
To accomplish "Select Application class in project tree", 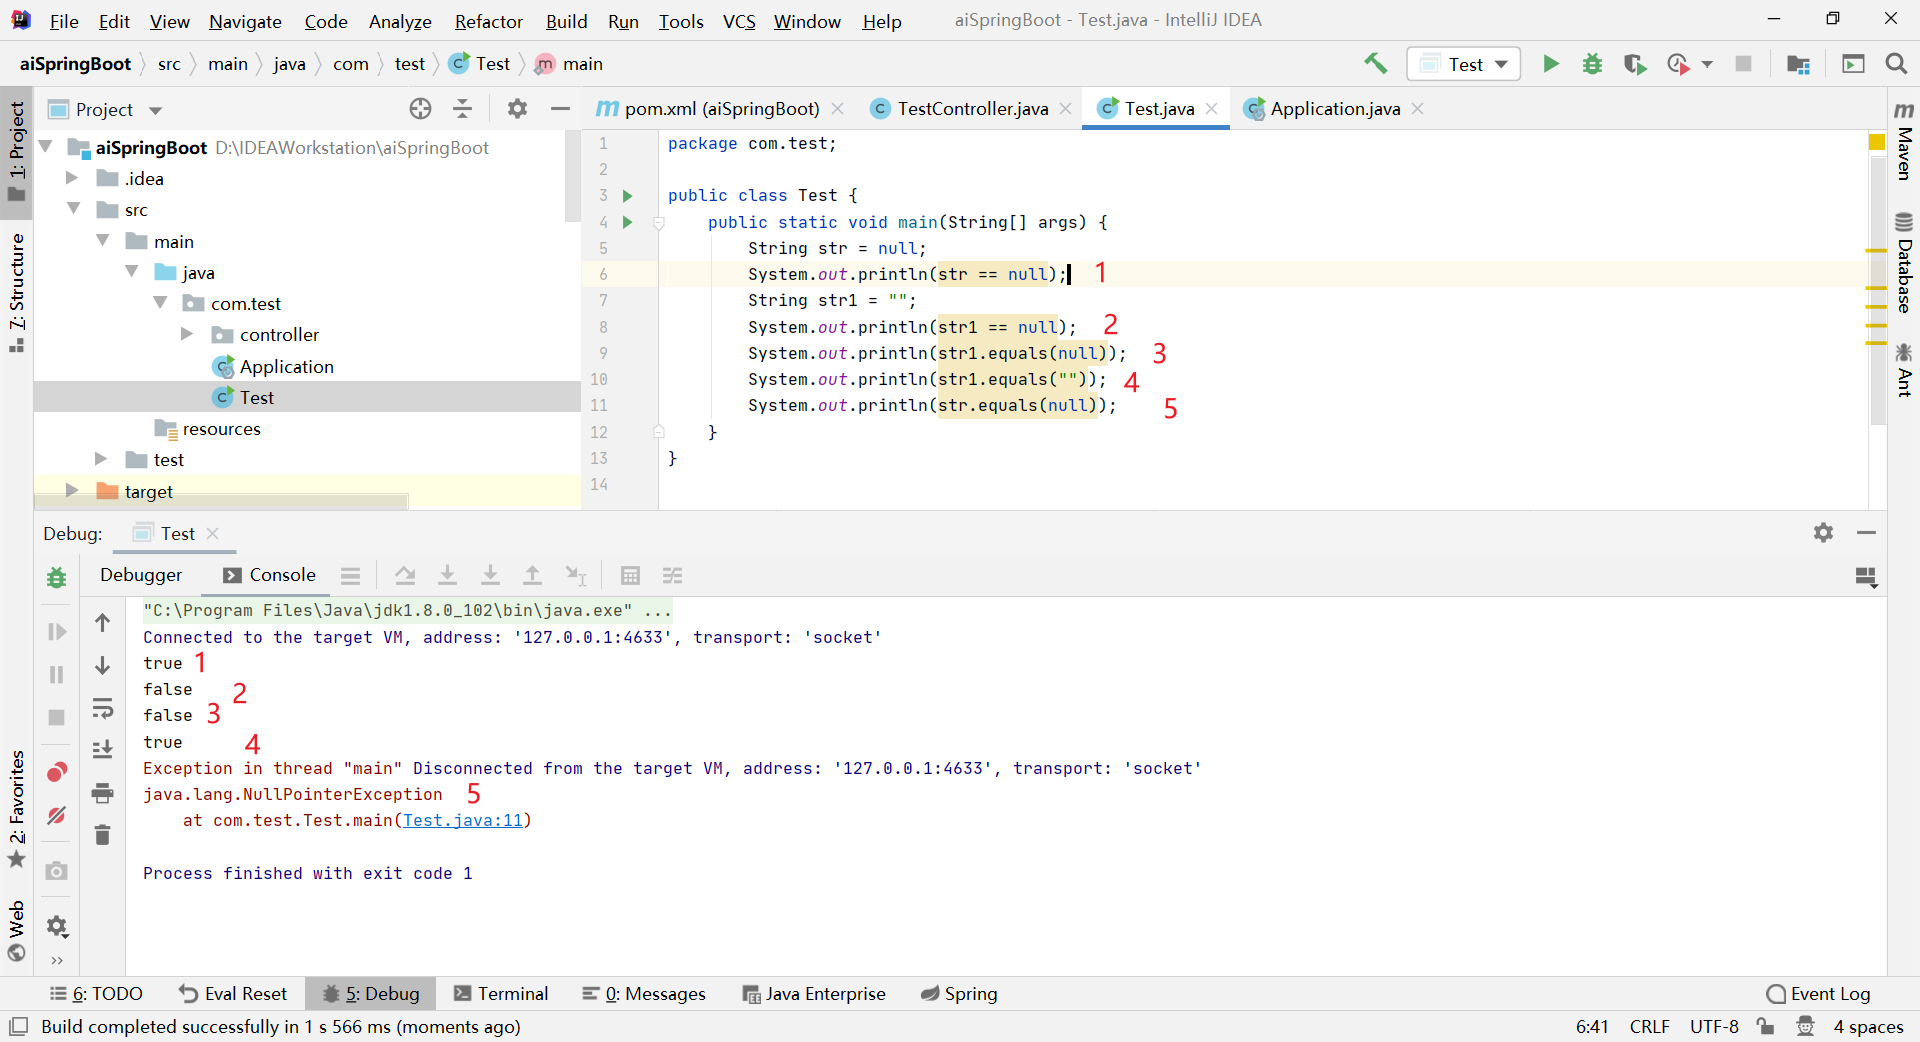I will pyautogui.click(x=286, y=366).
